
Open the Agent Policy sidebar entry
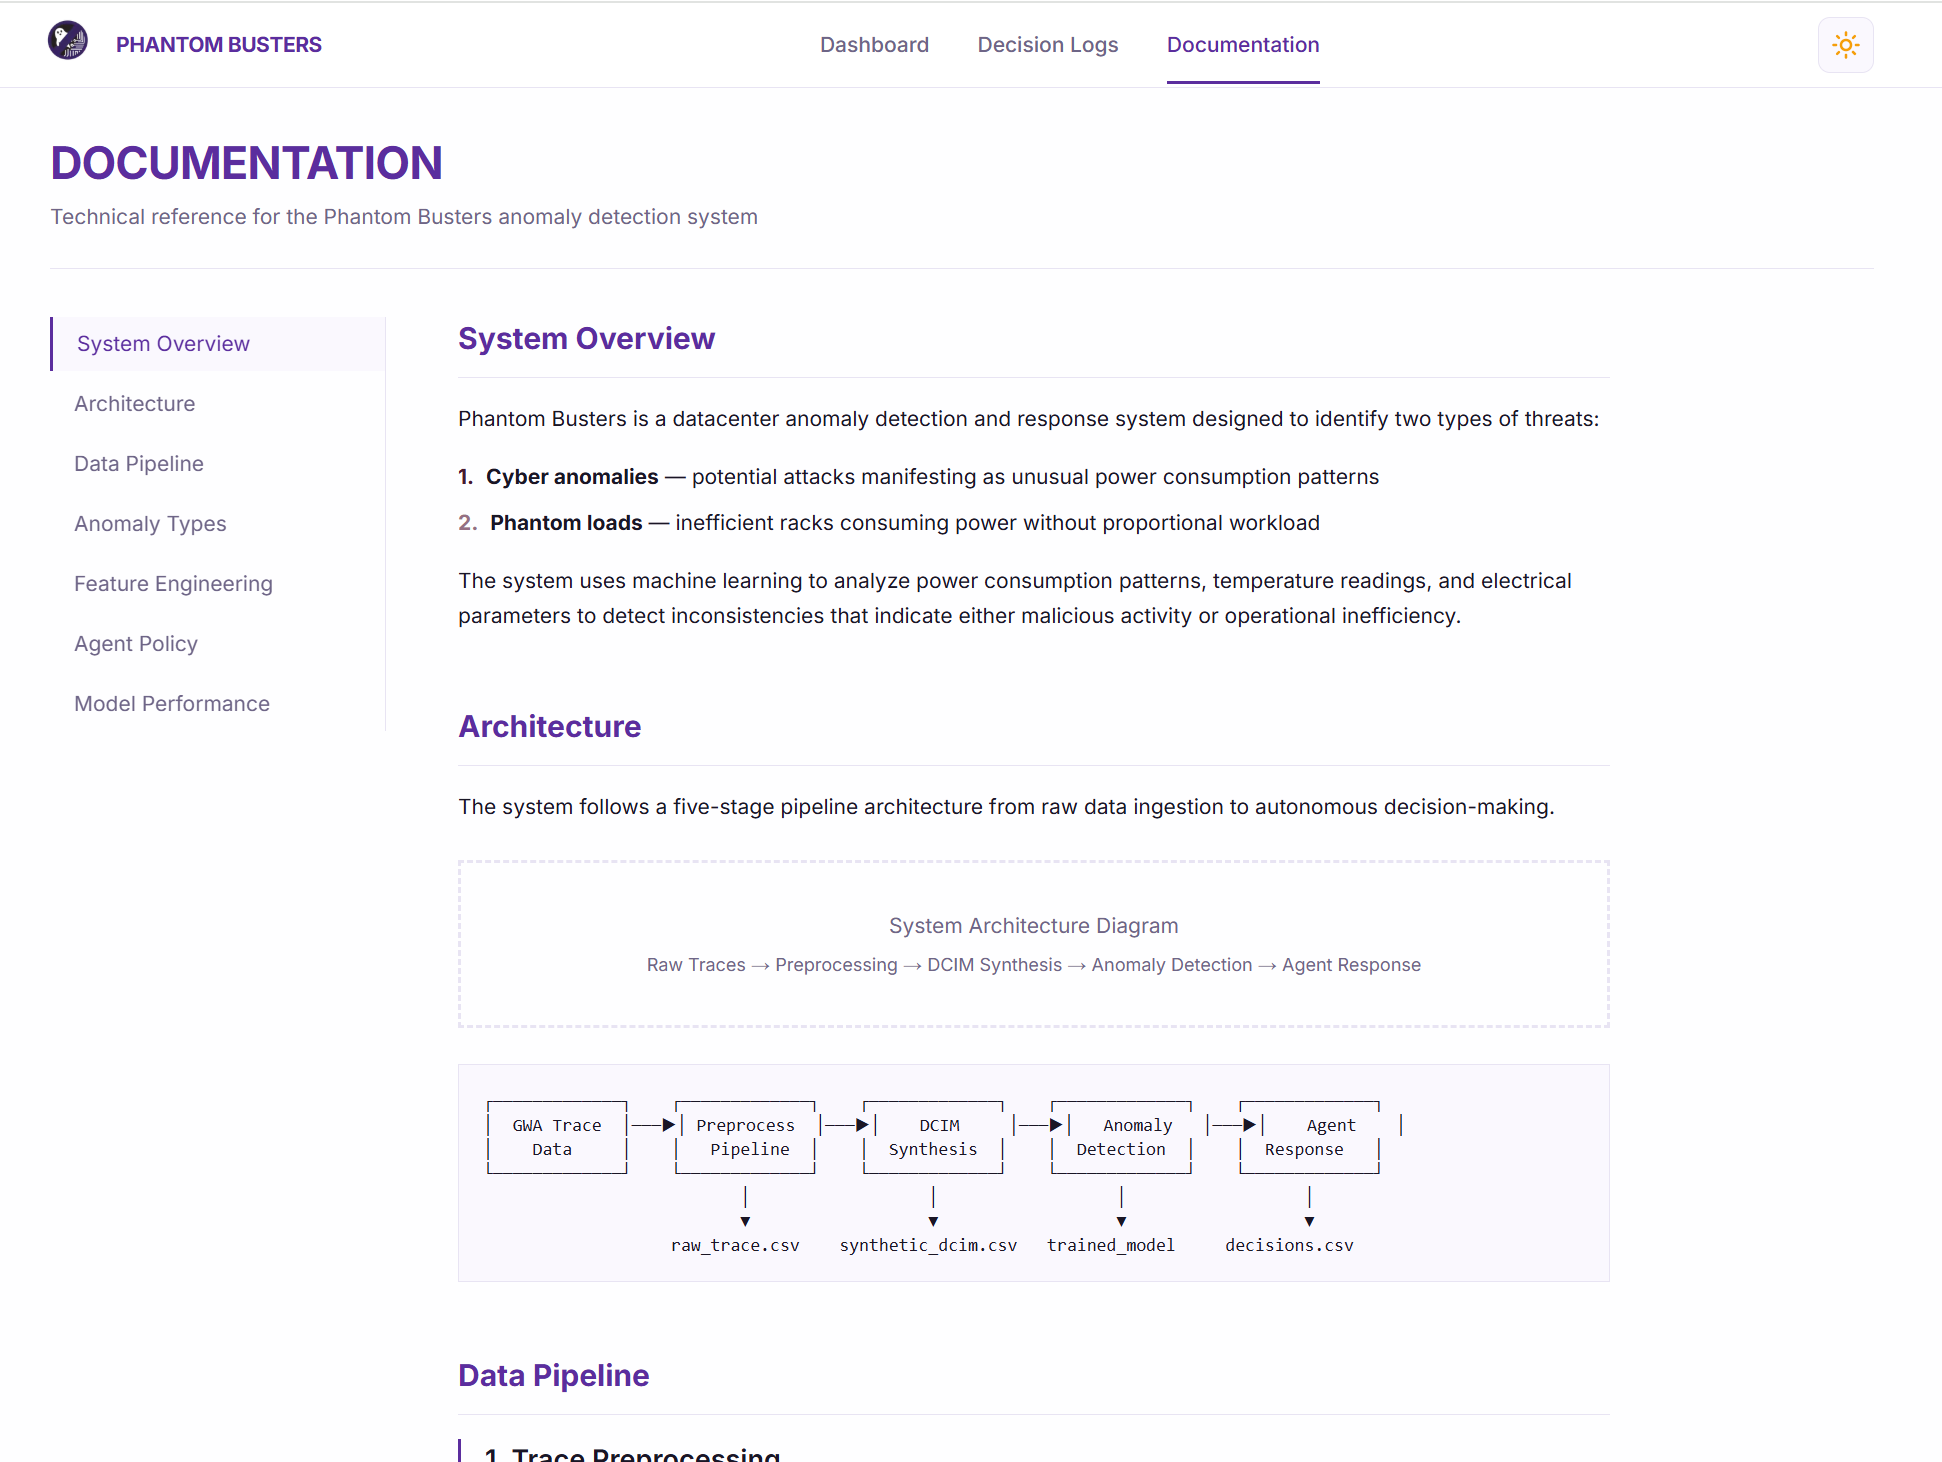[x=136, y=644]
